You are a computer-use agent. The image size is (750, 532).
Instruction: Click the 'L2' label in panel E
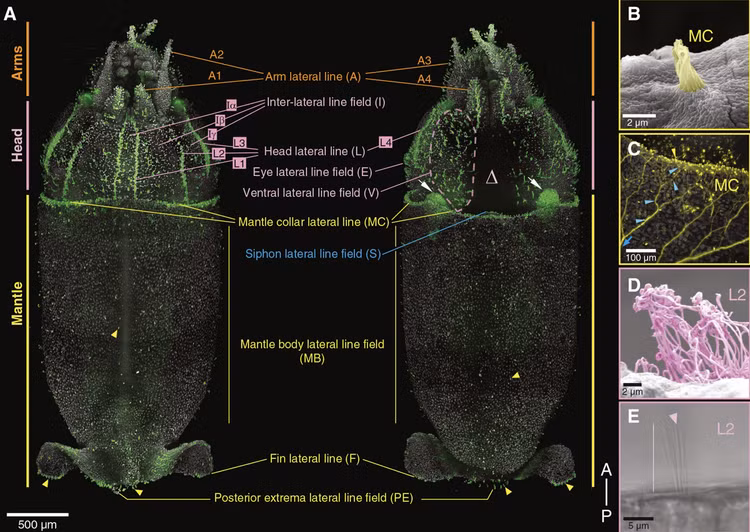coord(725,429)
